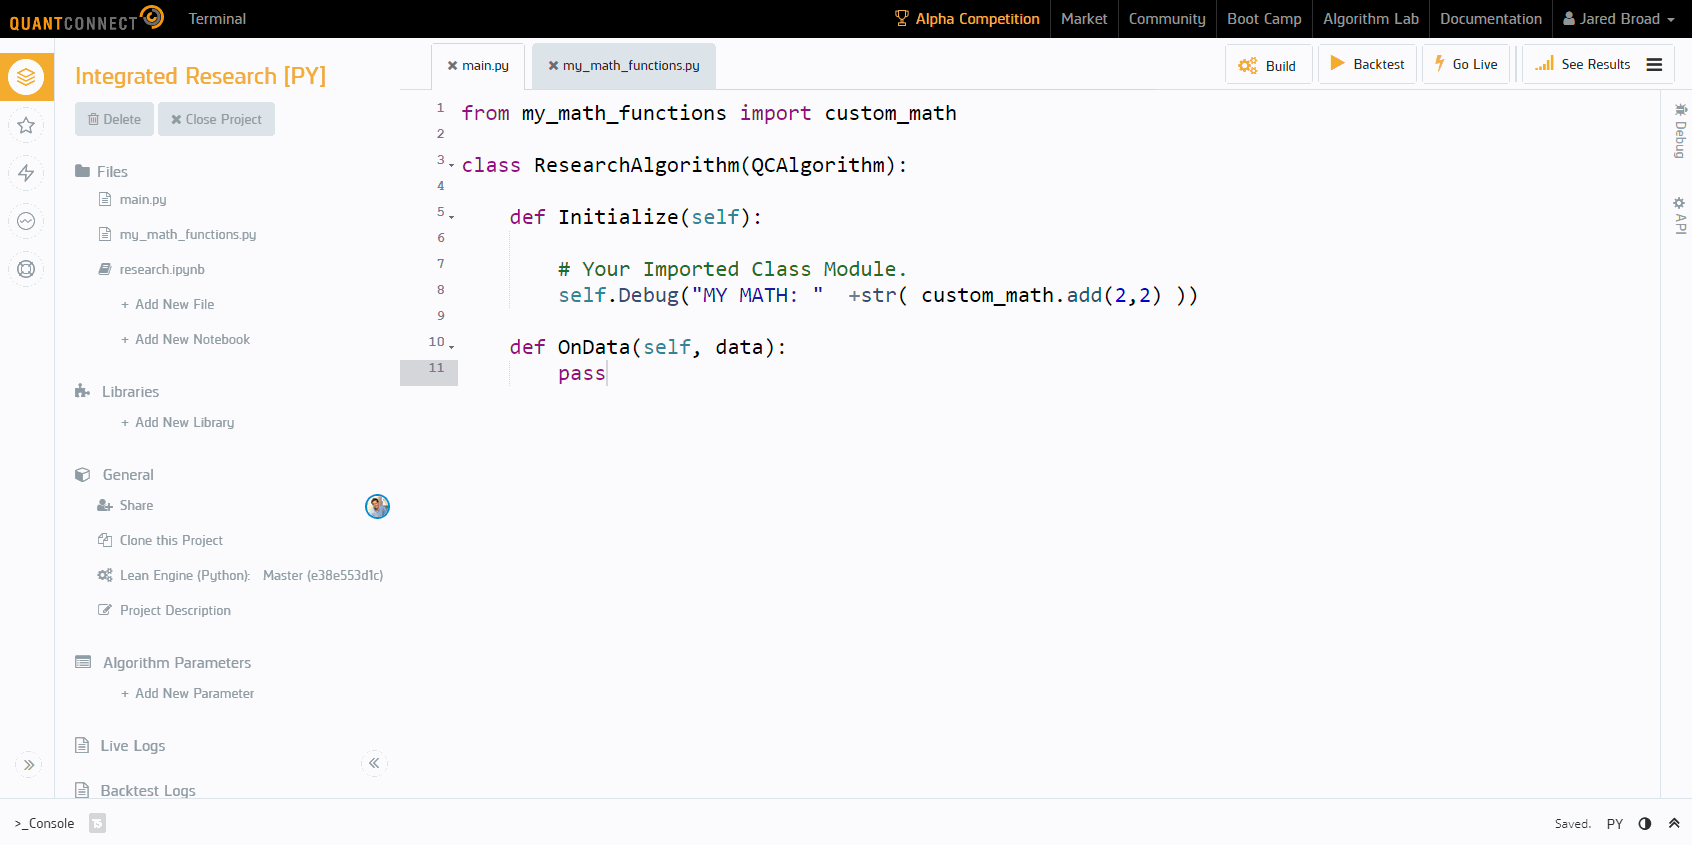Place cursor after pass on line 11
The image size is (1692, 845).
coord(607,373)
